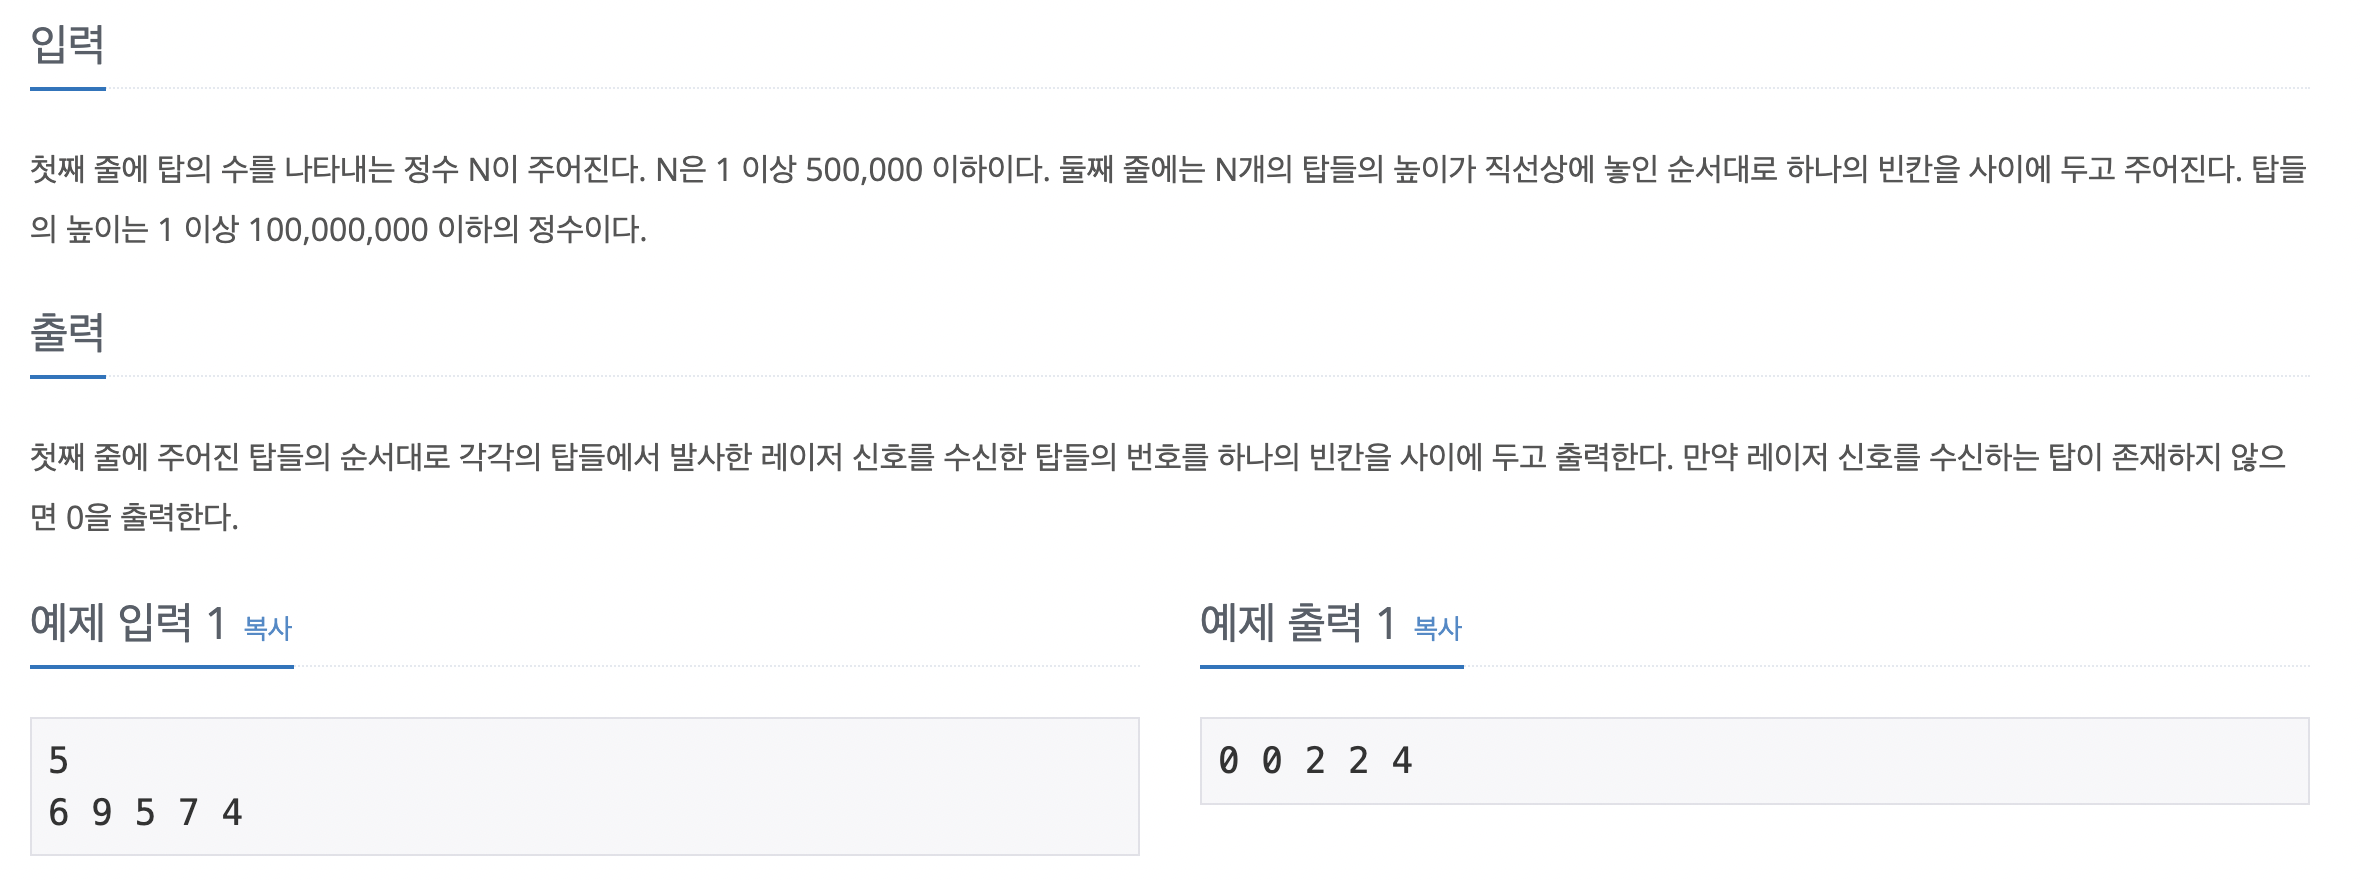Click the value '9' in sample input second line
The width and height of the screenshot is (2360, 880).
coord(102,813)
